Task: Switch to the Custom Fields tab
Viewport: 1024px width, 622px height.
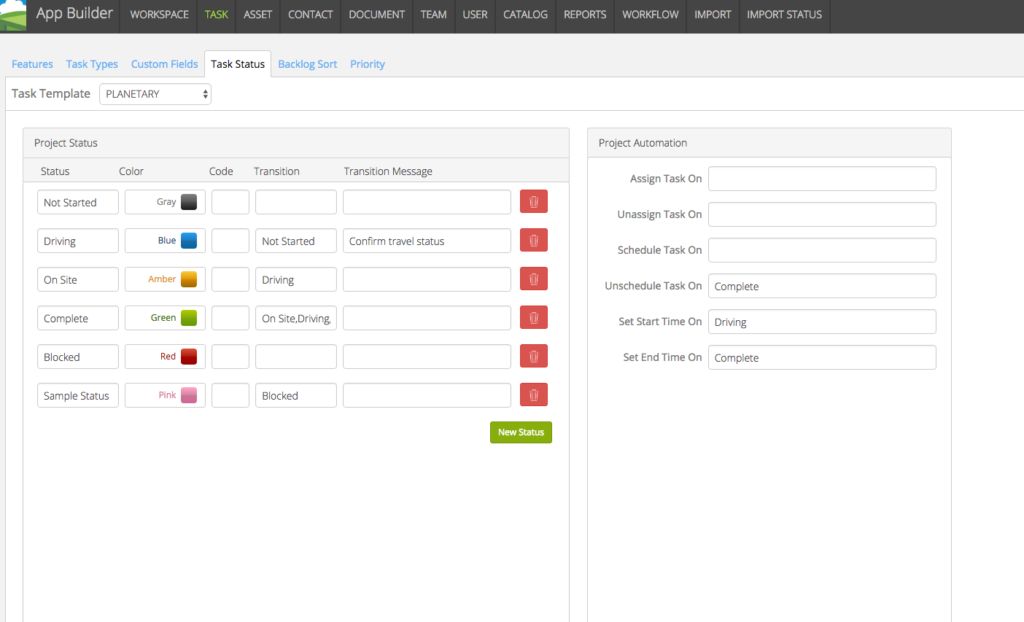Action: click(x=165, y=64)
